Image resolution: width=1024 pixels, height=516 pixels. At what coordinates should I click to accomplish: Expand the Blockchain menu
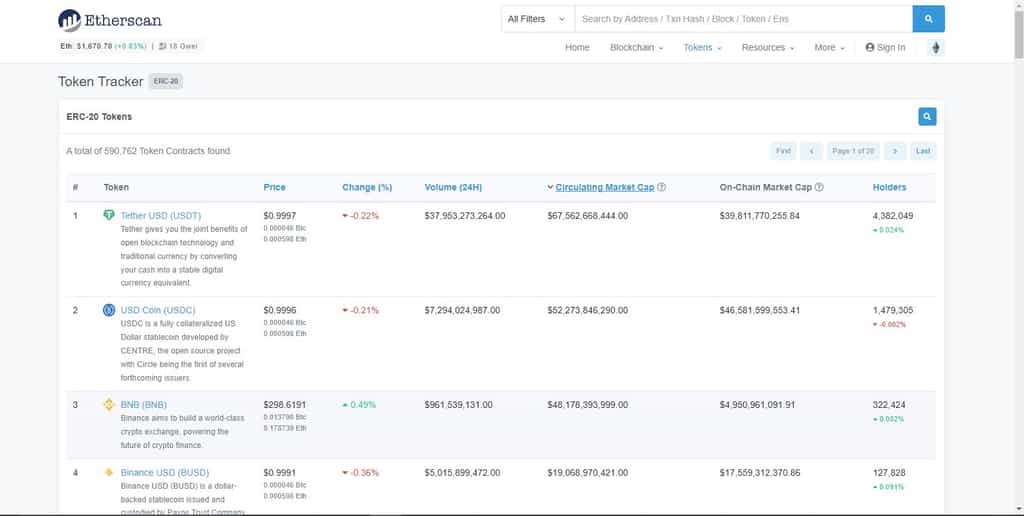636,48
